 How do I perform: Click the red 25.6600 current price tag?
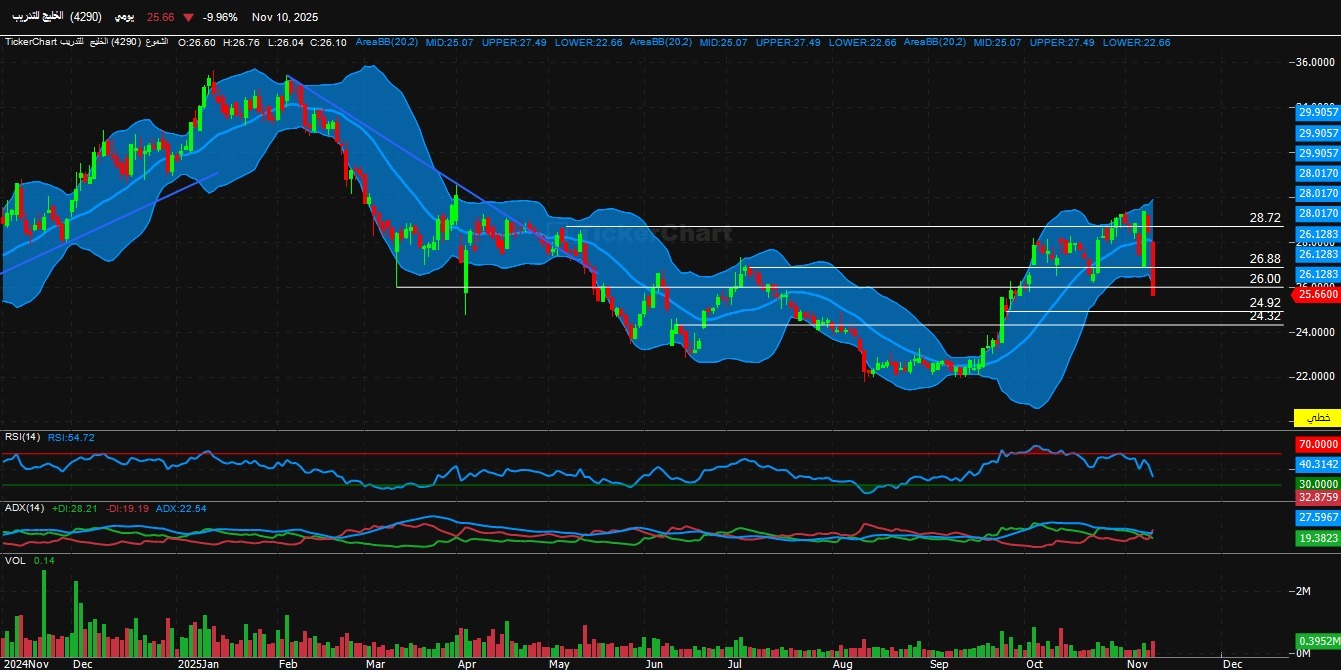[1316, 295]
